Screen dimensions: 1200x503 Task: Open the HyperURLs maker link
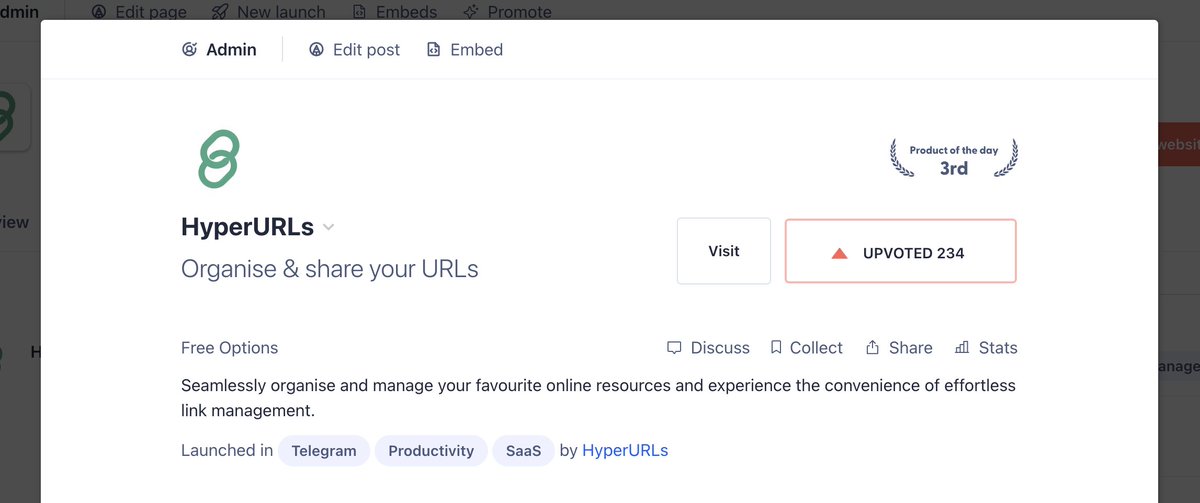[625, 451]
